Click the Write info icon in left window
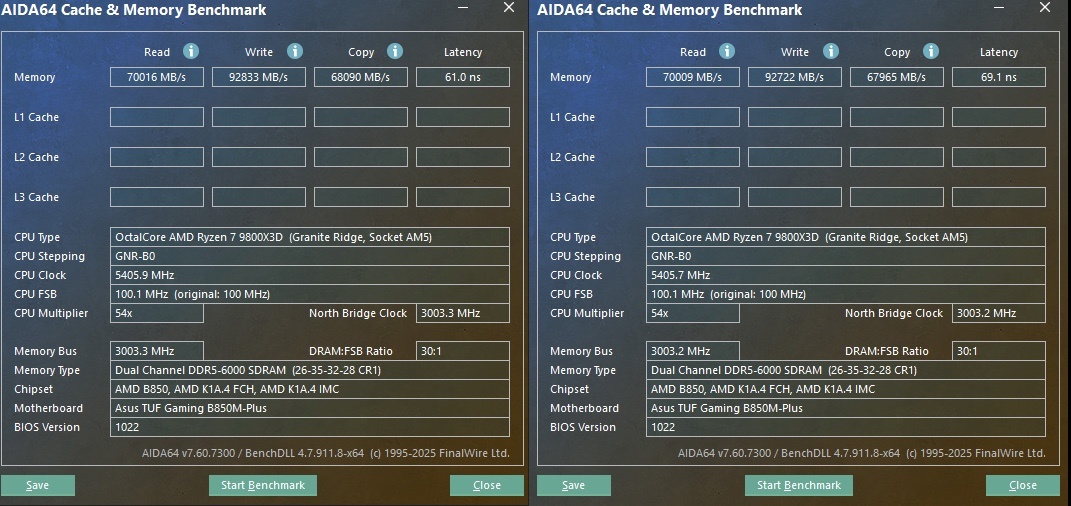1071x506 pixels. (x=295, y=51)
